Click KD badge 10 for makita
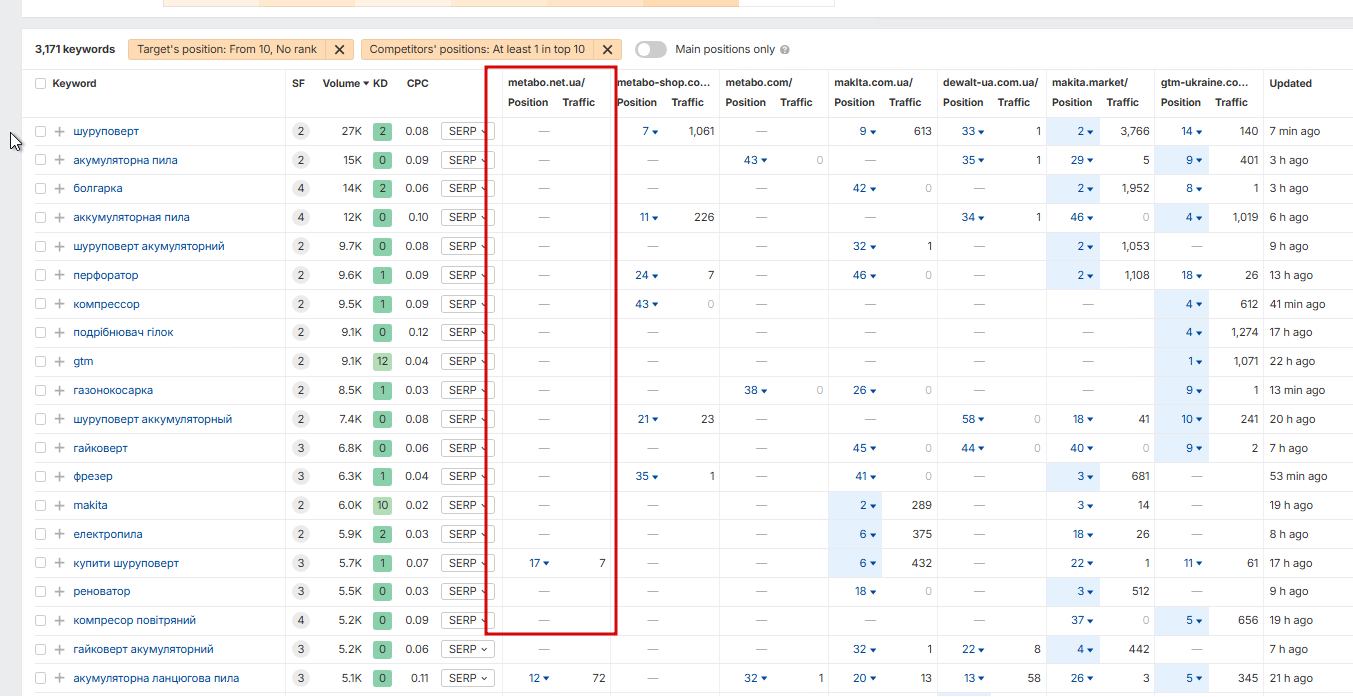The width and height of the screenshot is (1353, 697). [382, 505]
